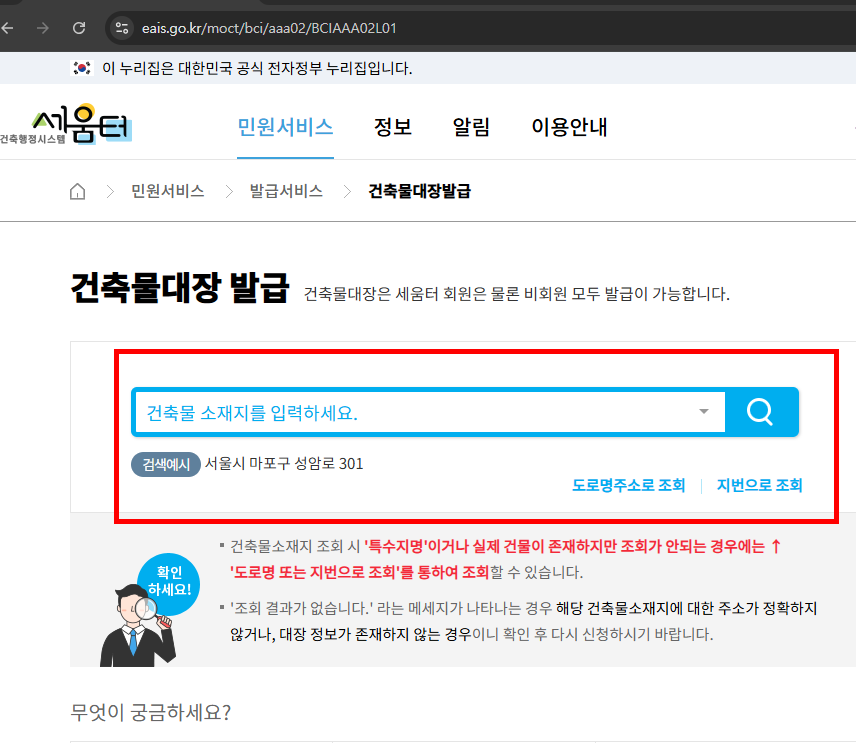856x743 pixels.
Task: Open the 이용안내 menu
Action: click(x=569, y=127)
